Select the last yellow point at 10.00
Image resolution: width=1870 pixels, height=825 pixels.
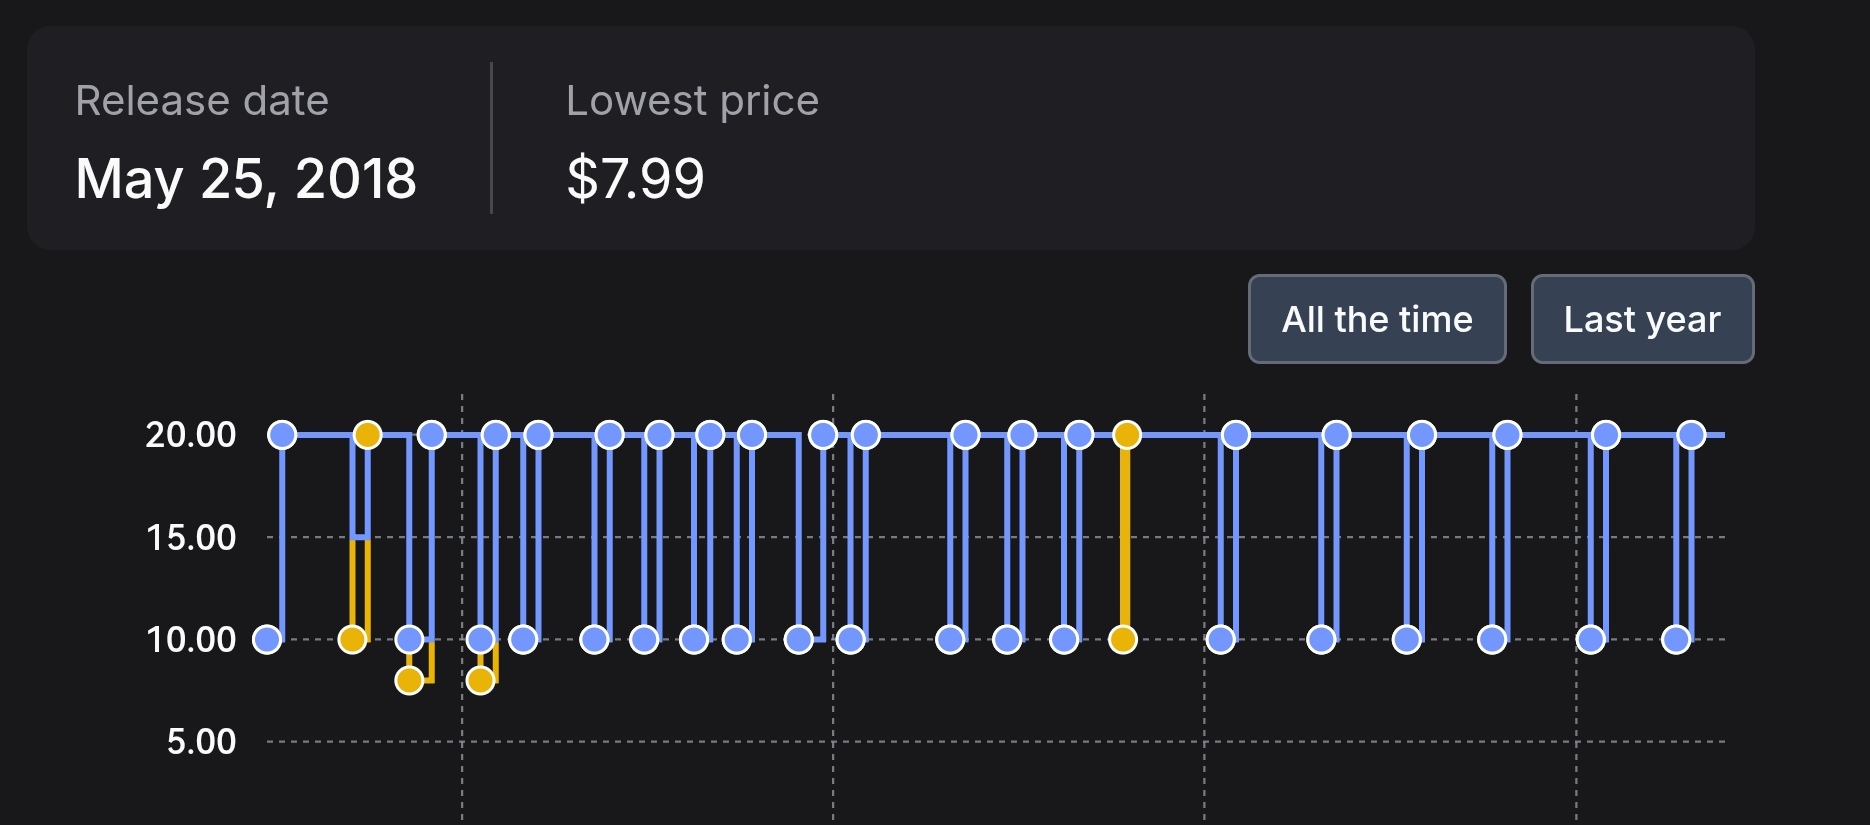click(1123, 639)
